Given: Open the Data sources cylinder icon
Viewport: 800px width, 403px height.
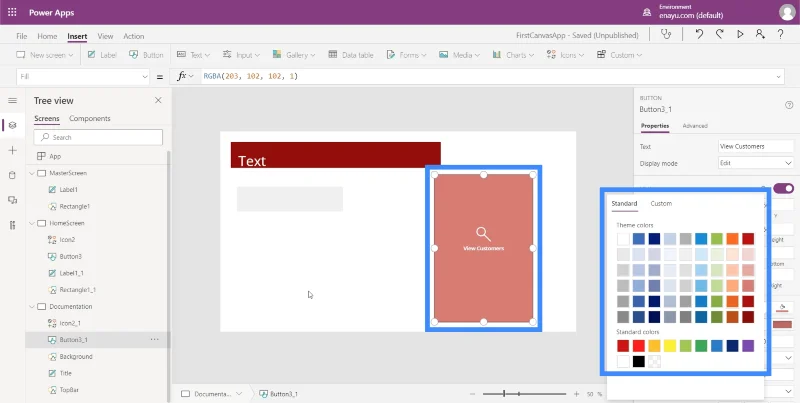Looking at the screenshot, I should tap(12, 175).
